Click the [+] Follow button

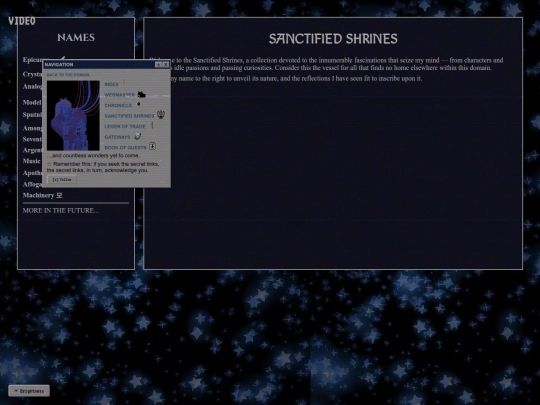(62, 179)
